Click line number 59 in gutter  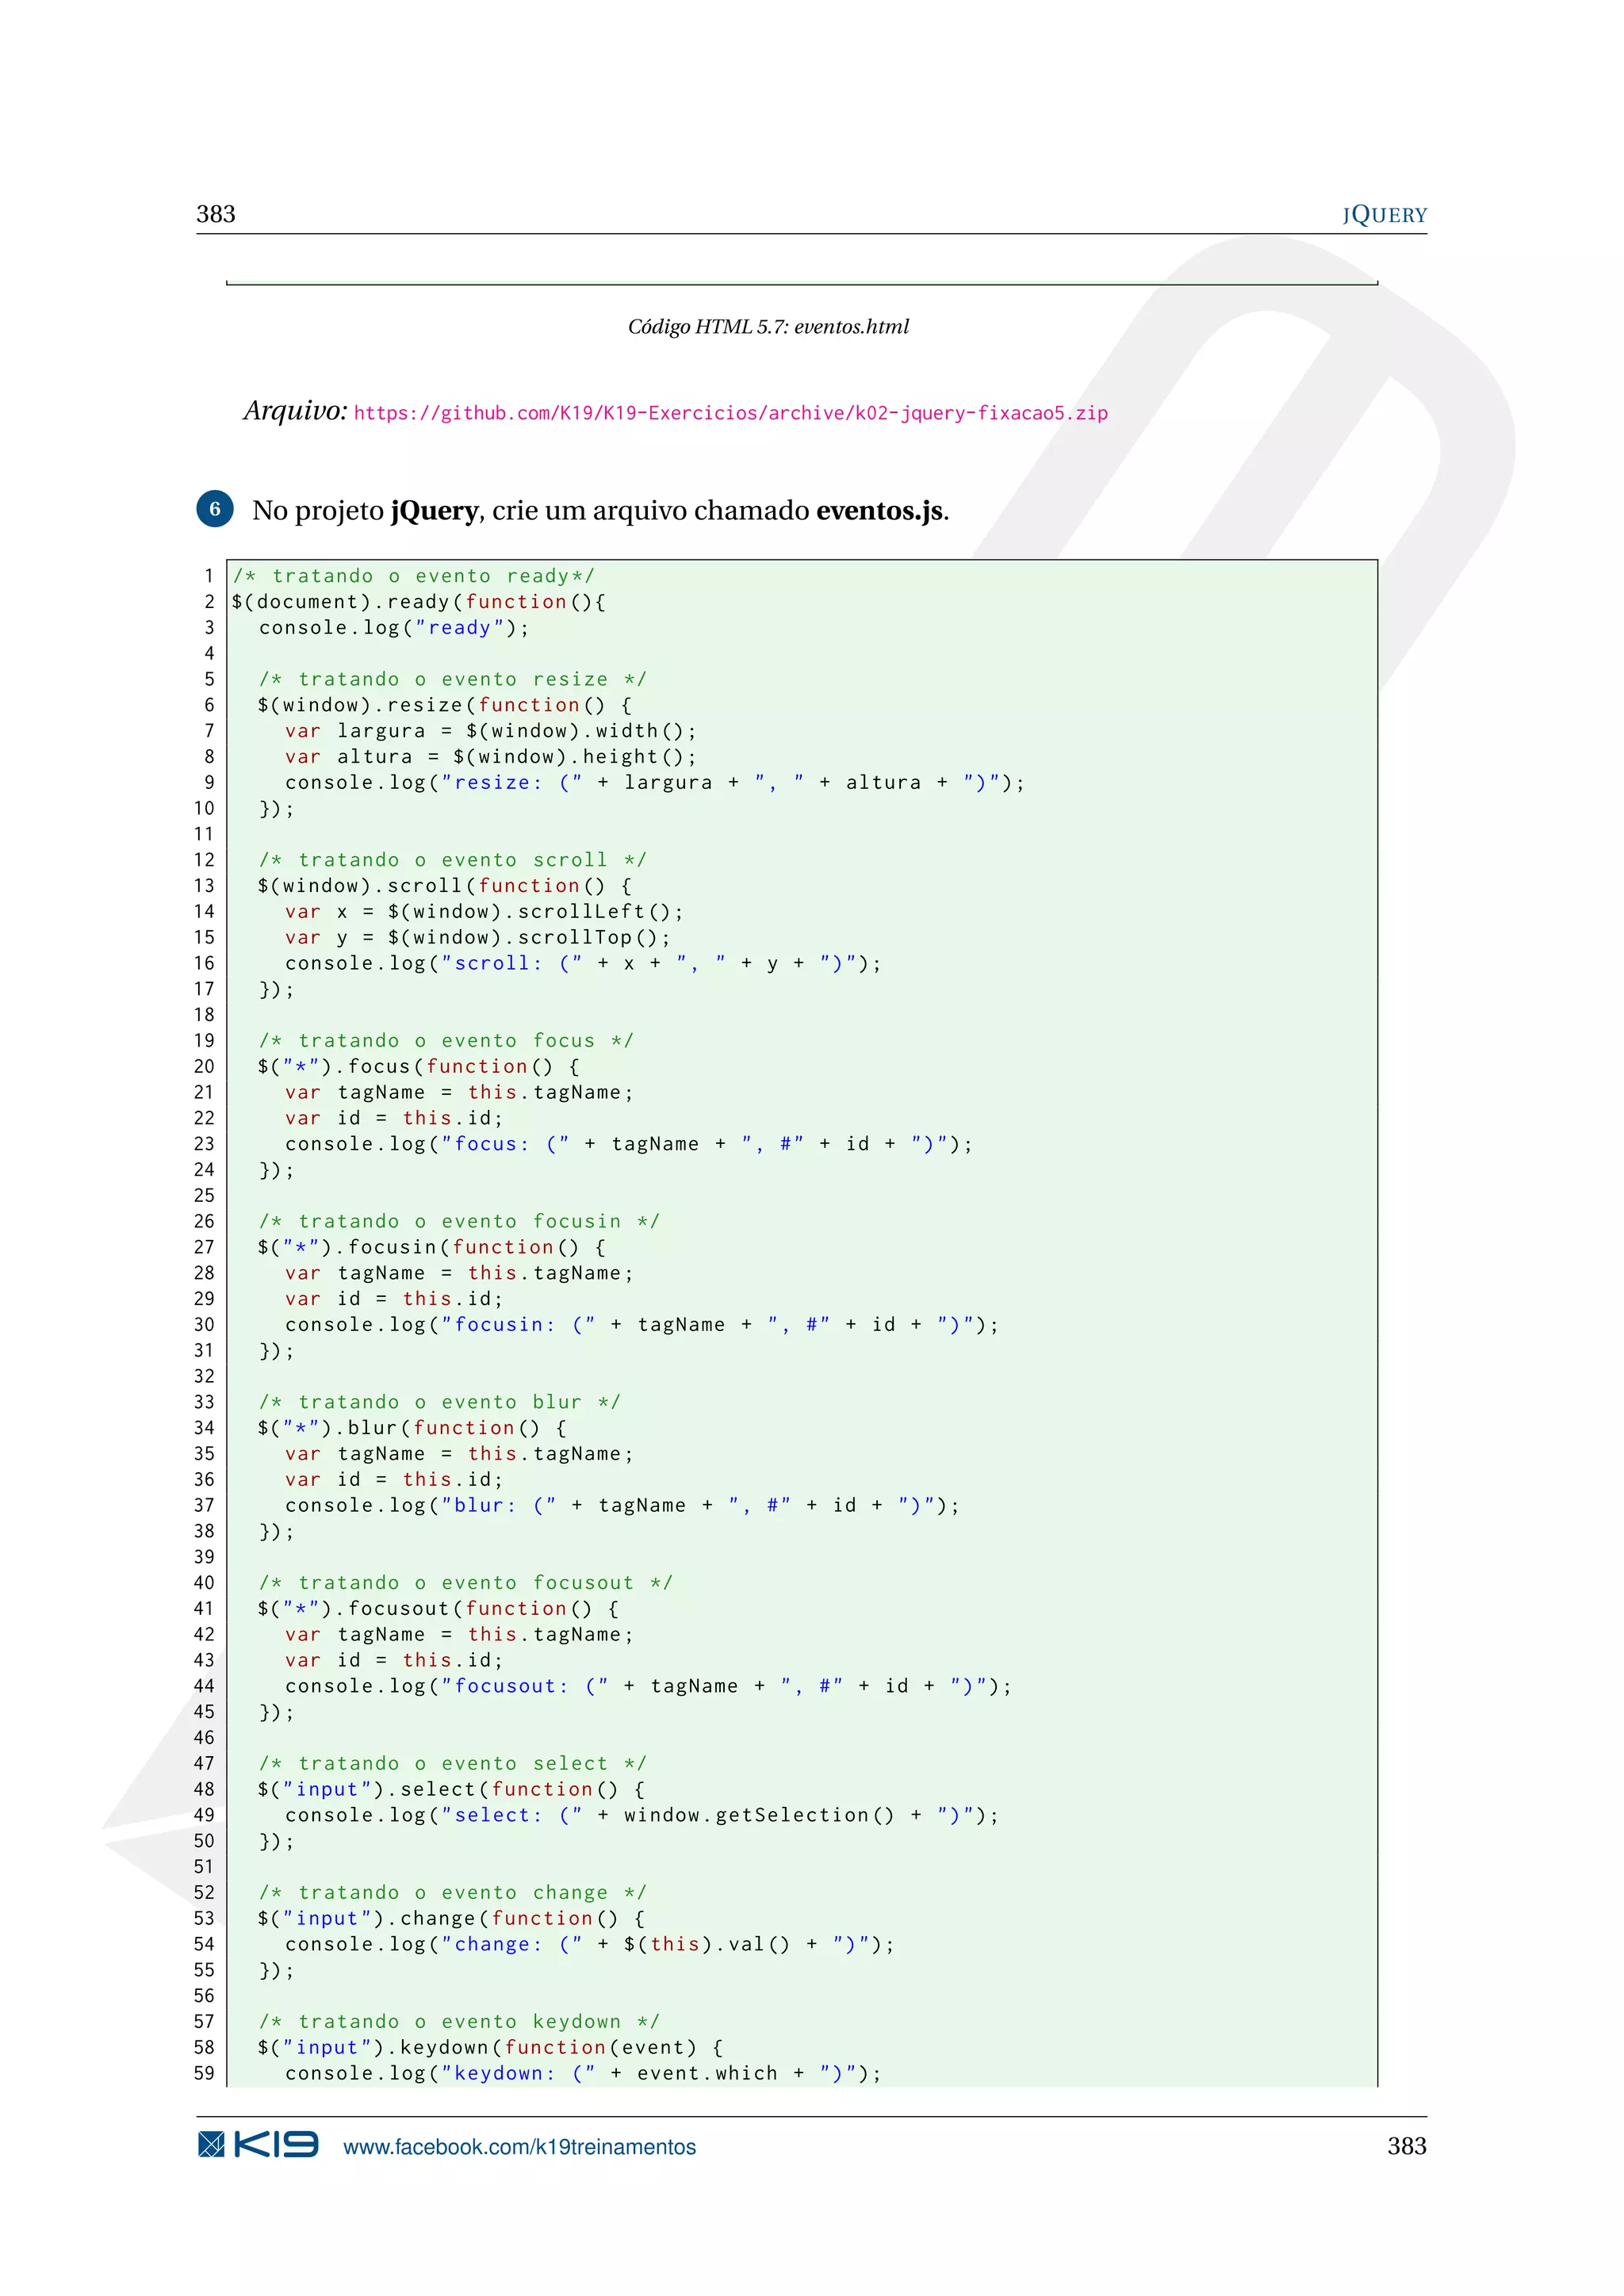(x=204, y=2074)
